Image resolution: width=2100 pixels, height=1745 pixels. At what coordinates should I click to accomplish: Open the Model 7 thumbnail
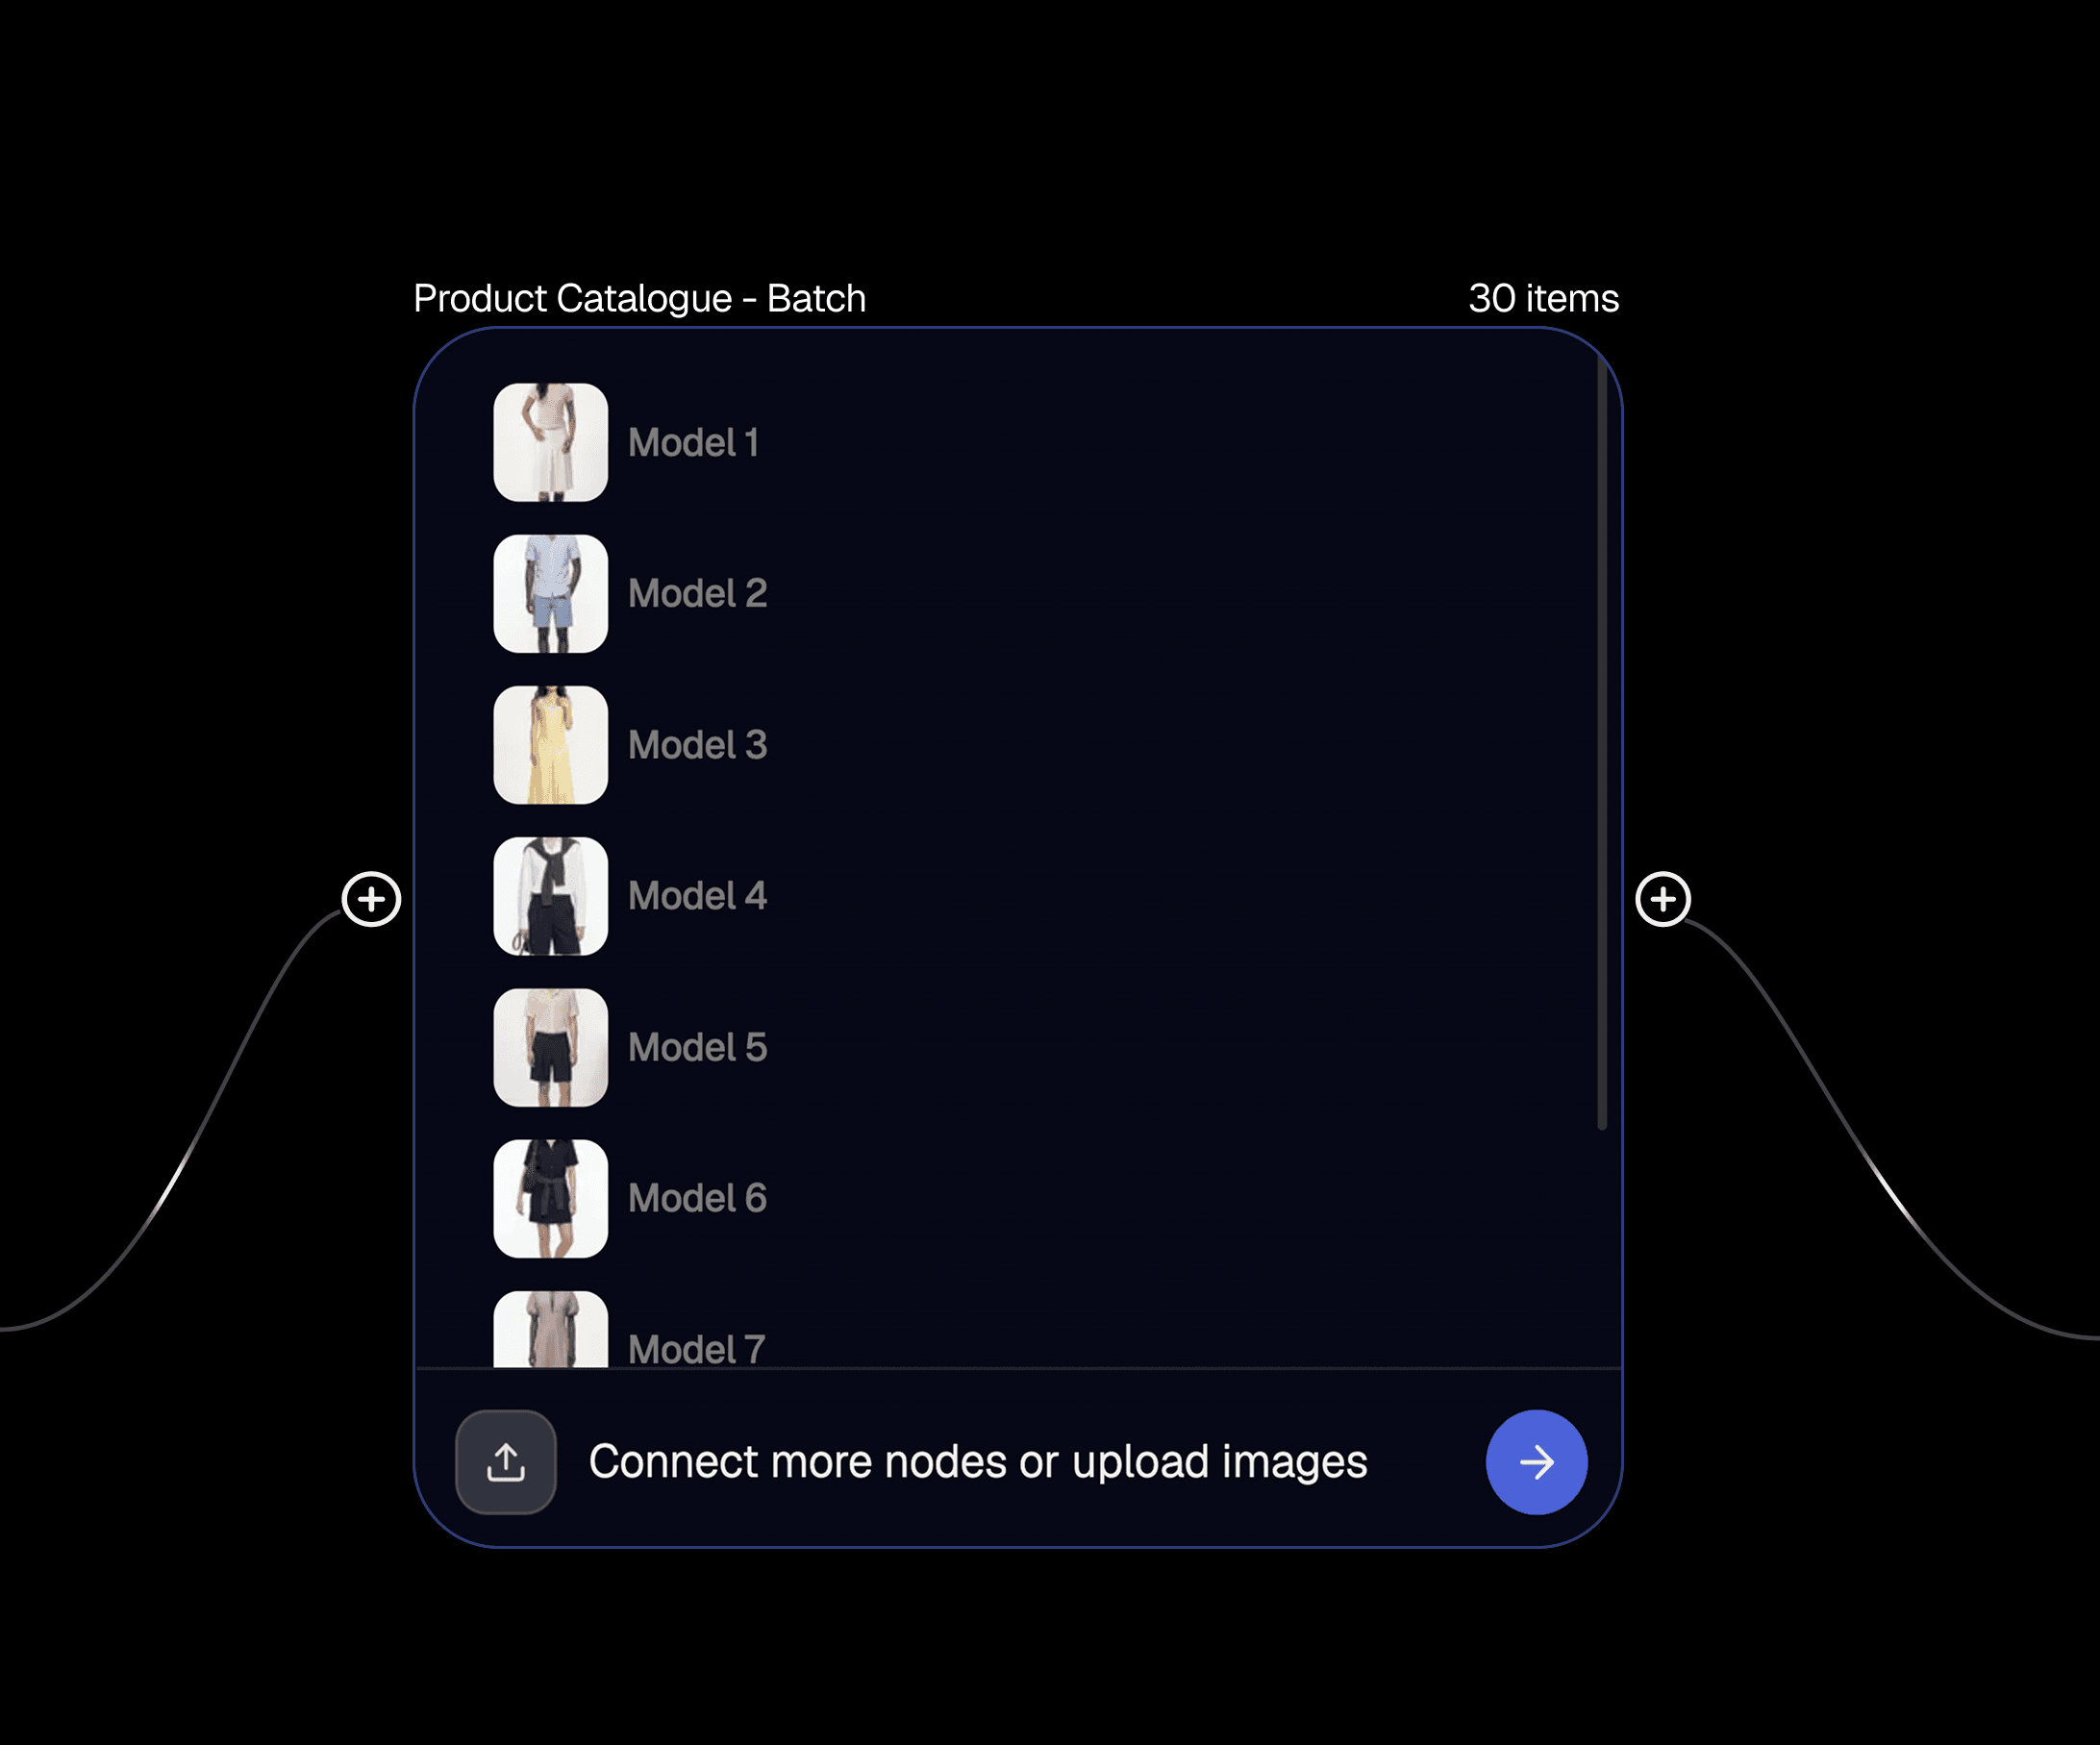click(551, 1329)
